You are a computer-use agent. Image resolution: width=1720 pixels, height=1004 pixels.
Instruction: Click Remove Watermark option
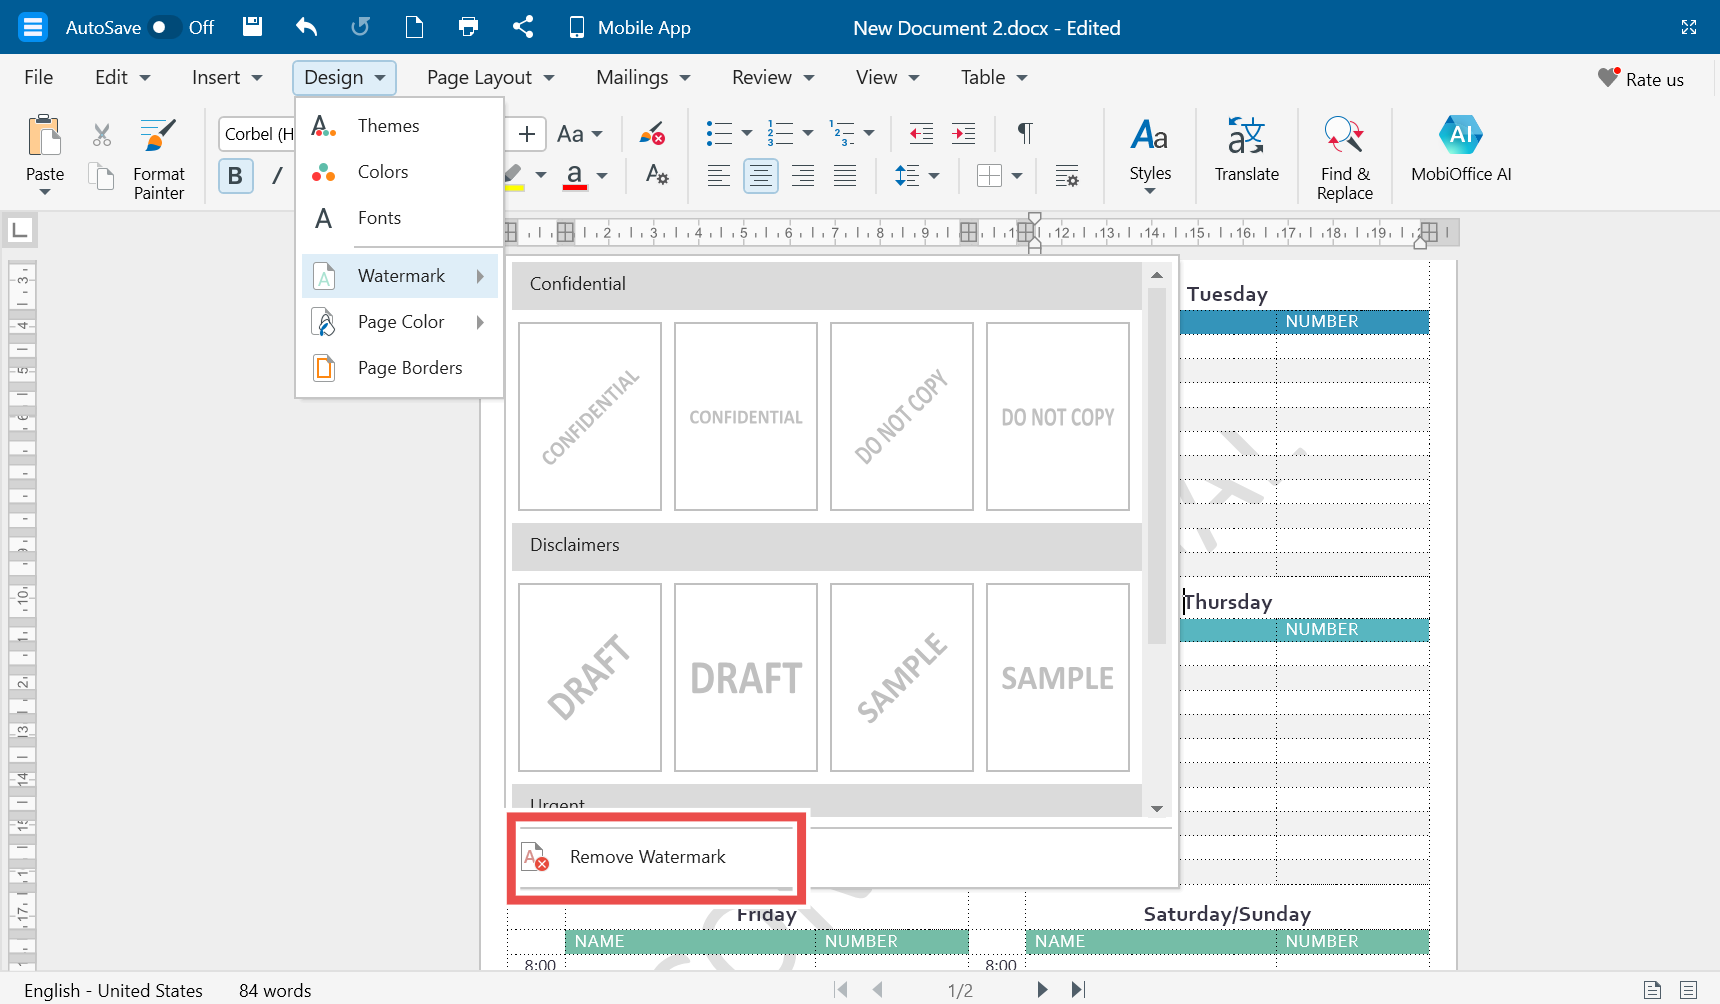pos(647,857)
